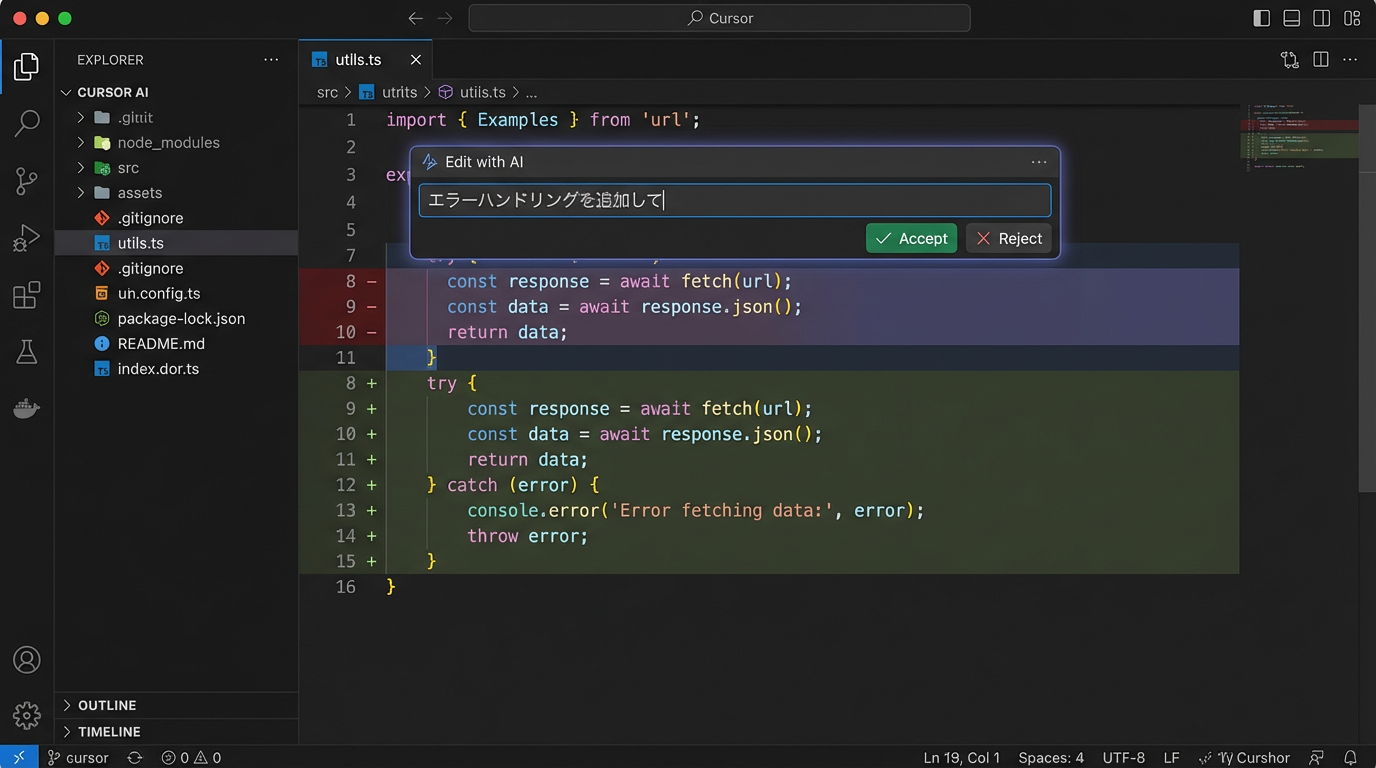Expand the OUTLINE section
1376x768 pixels.
(x=107, y=705)
